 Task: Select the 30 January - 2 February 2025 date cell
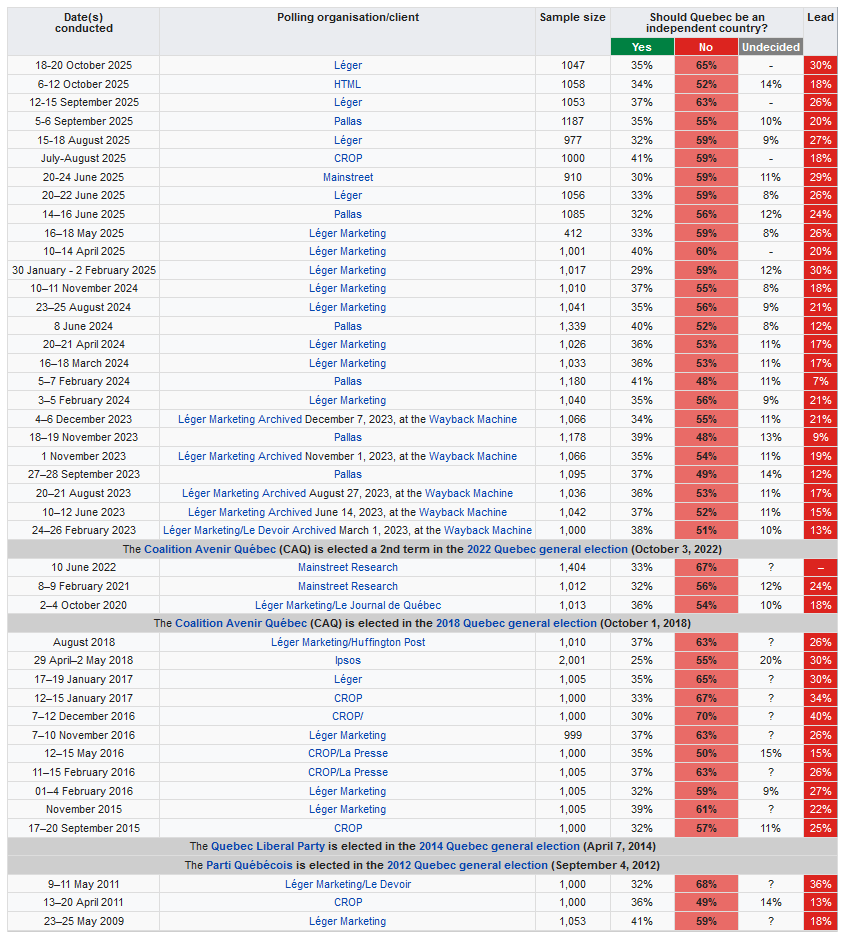[84, 270]
